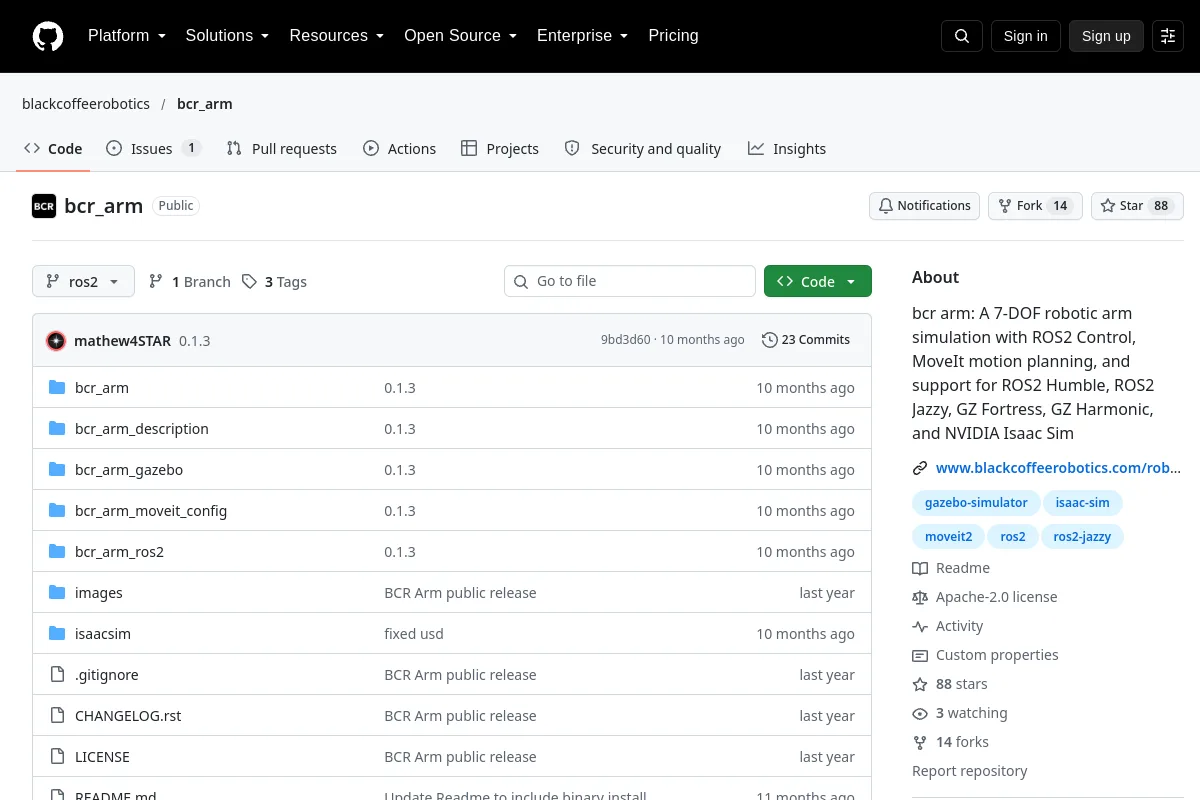View the 1 Branch link
The height and width of the screenshot is (800, 1200).
189,282
